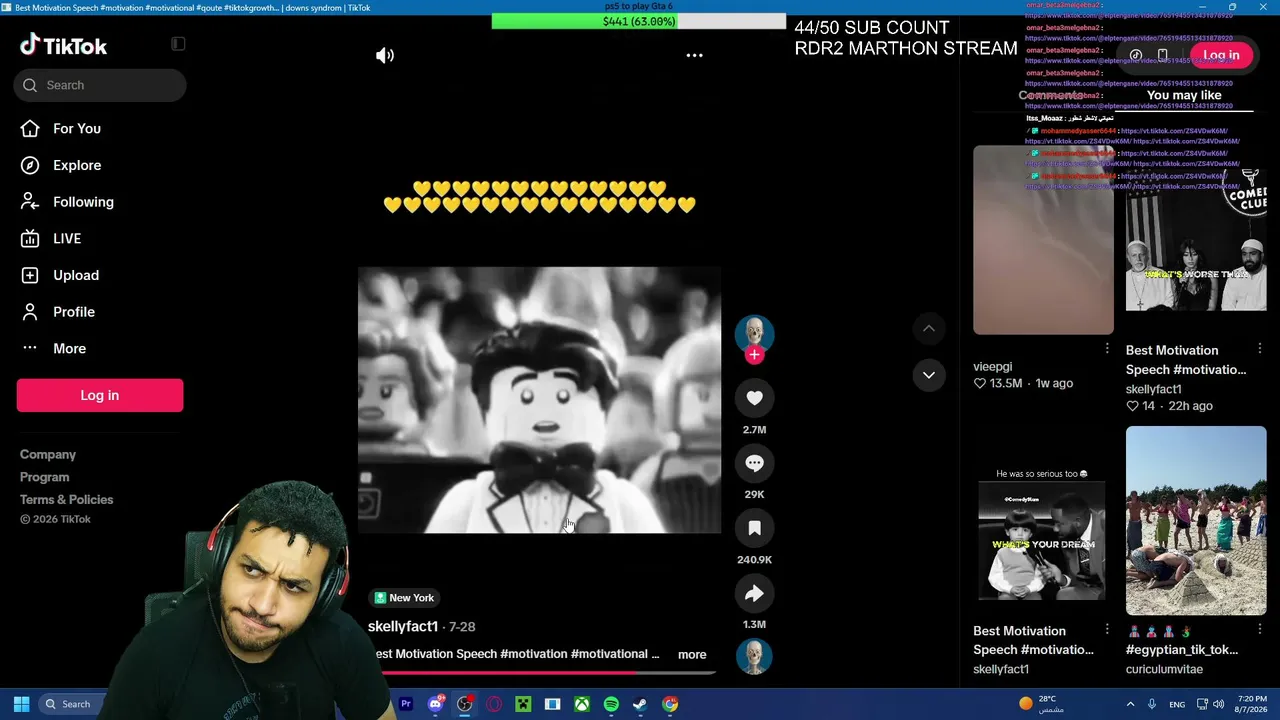Expand the Company footer section
Screen dimensions: 1280x720
point(48,455)
